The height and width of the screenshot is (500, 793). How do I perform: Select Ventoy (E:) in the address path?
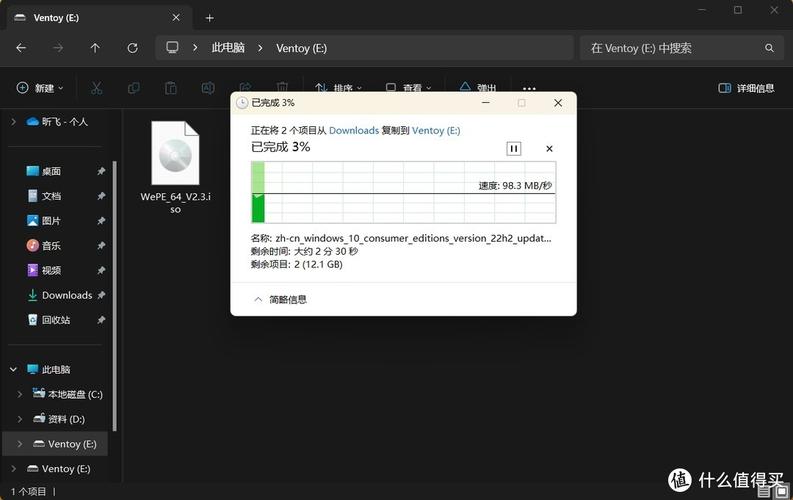click(301, 48)
